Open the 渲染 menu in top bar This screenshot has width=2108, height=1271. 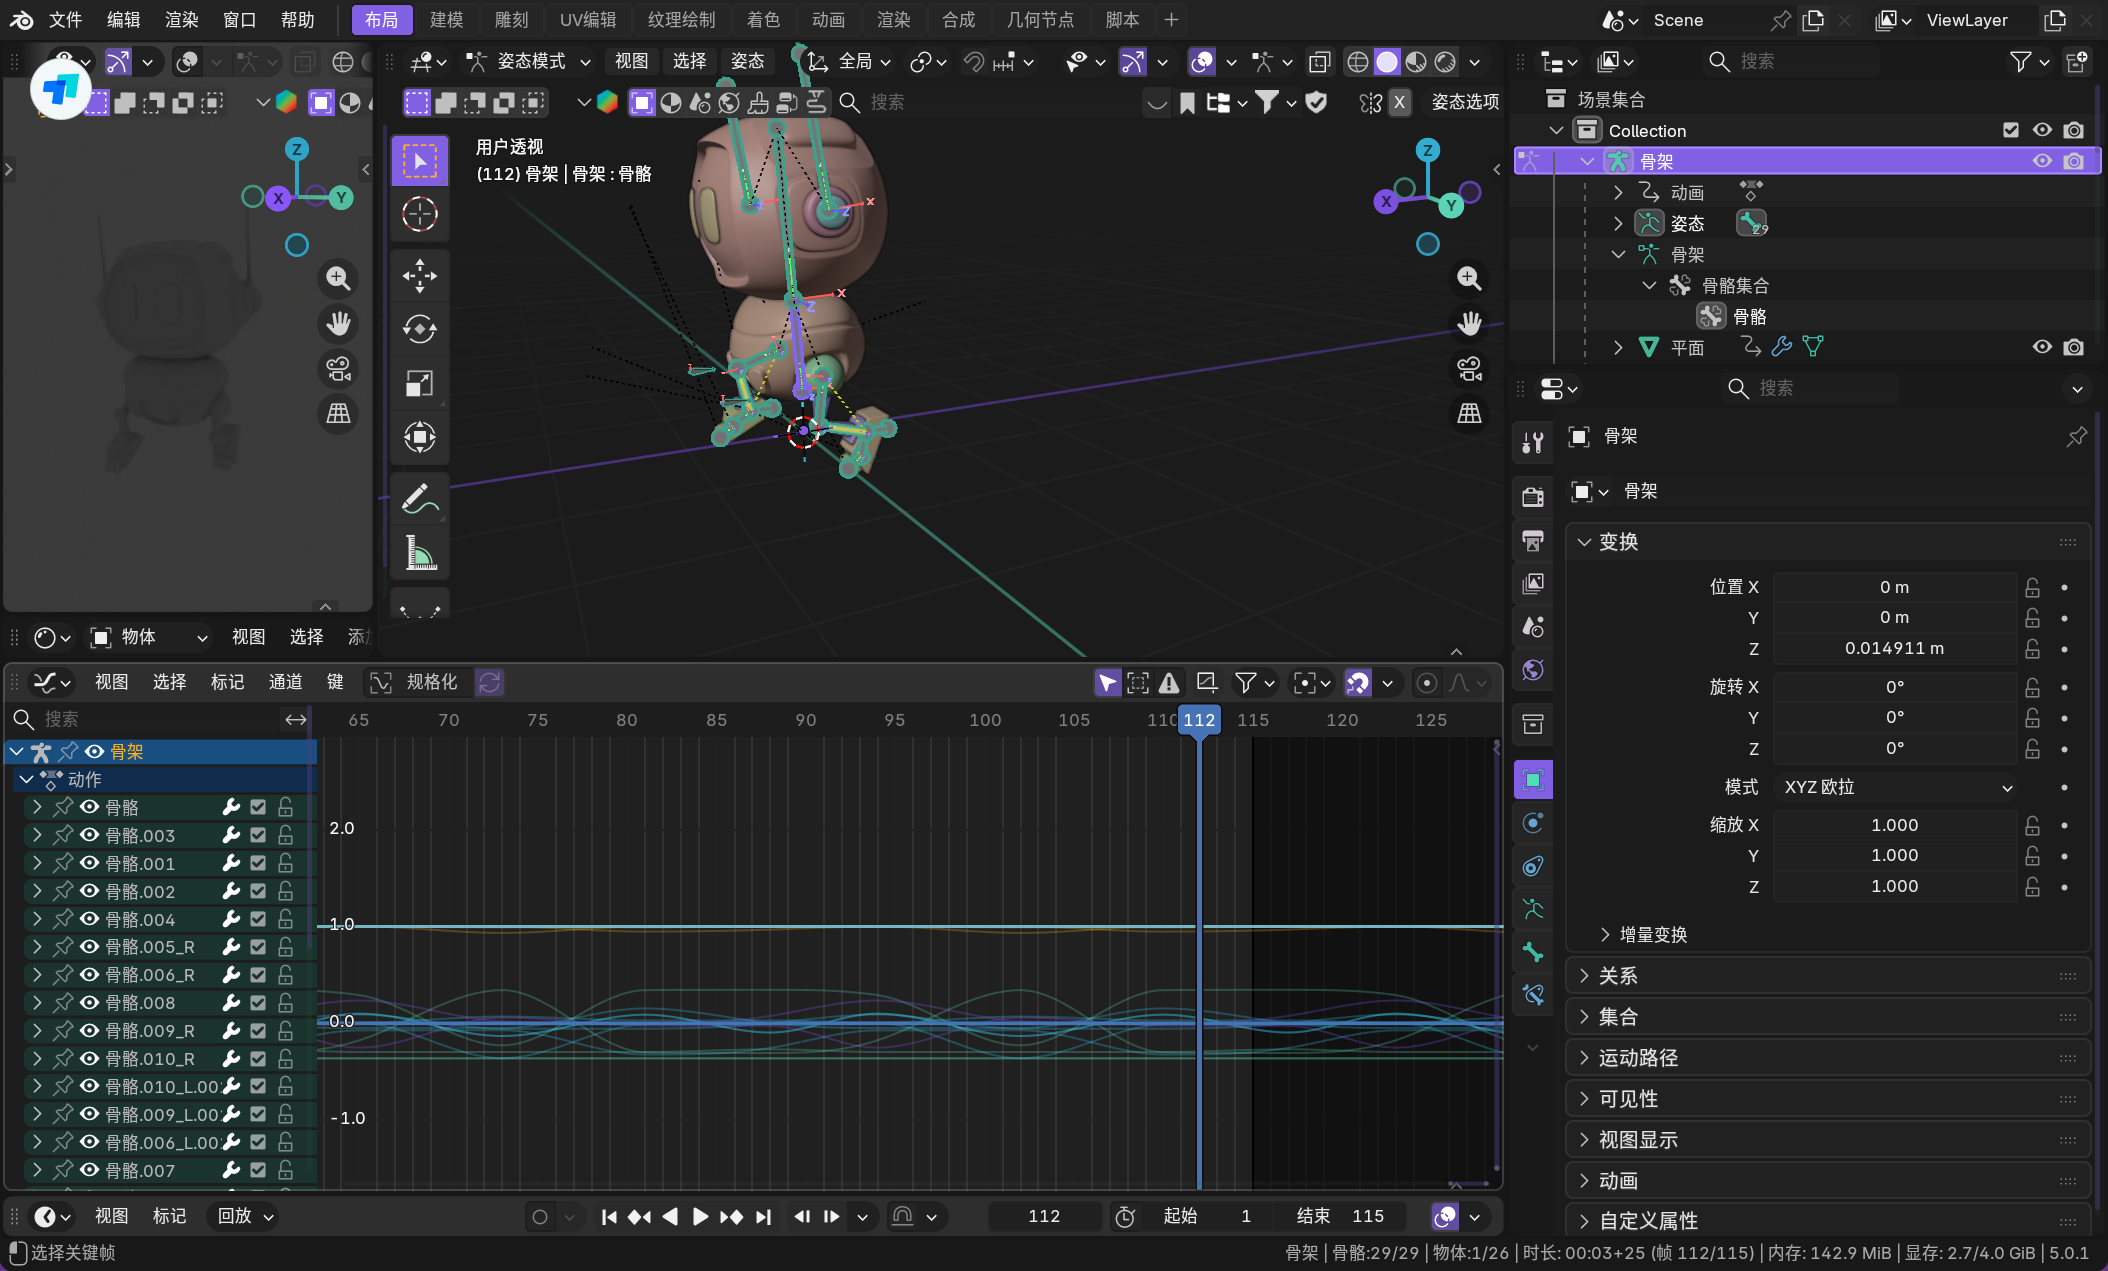[181, 20]
